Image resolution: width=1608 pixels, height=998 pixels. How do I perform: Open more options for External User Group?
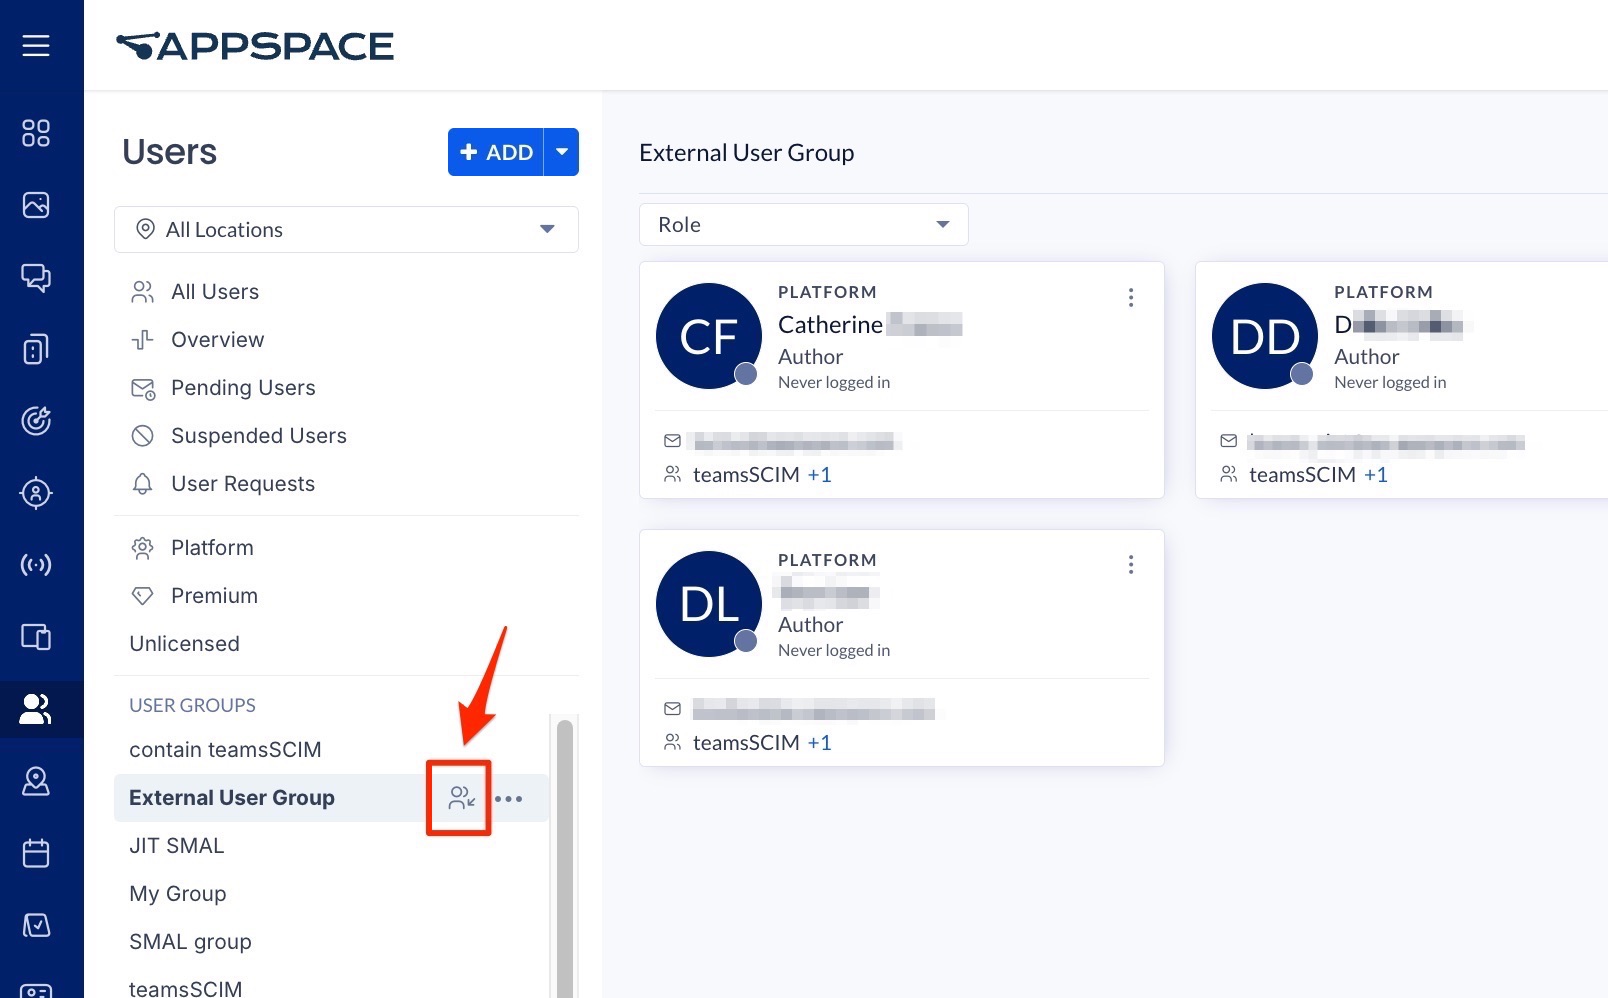click(509, 799)
